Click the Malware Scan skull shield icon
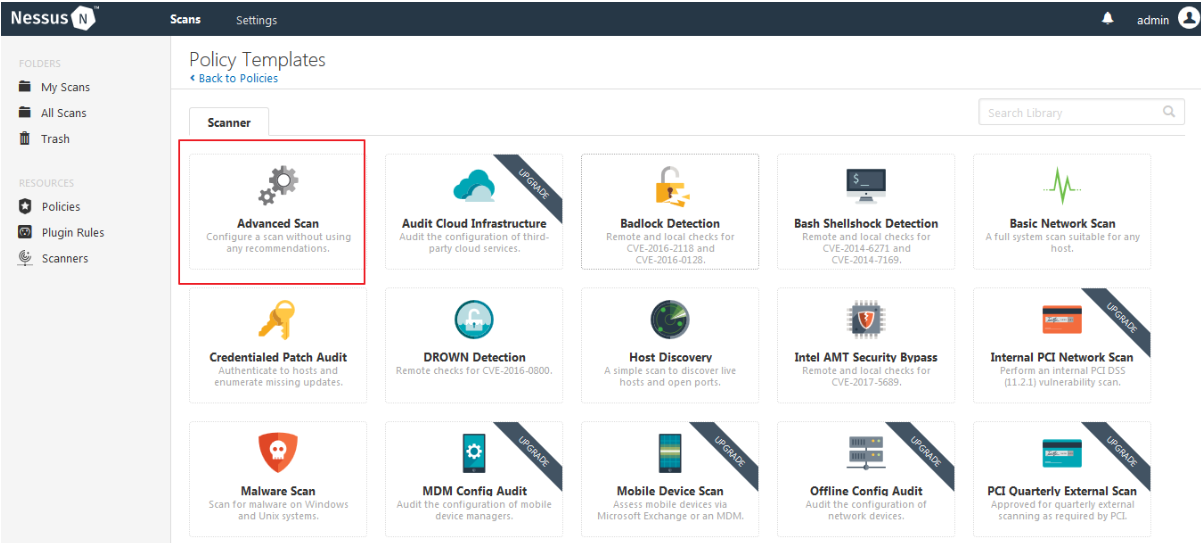This screenshot has width=1201, height=543. (278, 453)
